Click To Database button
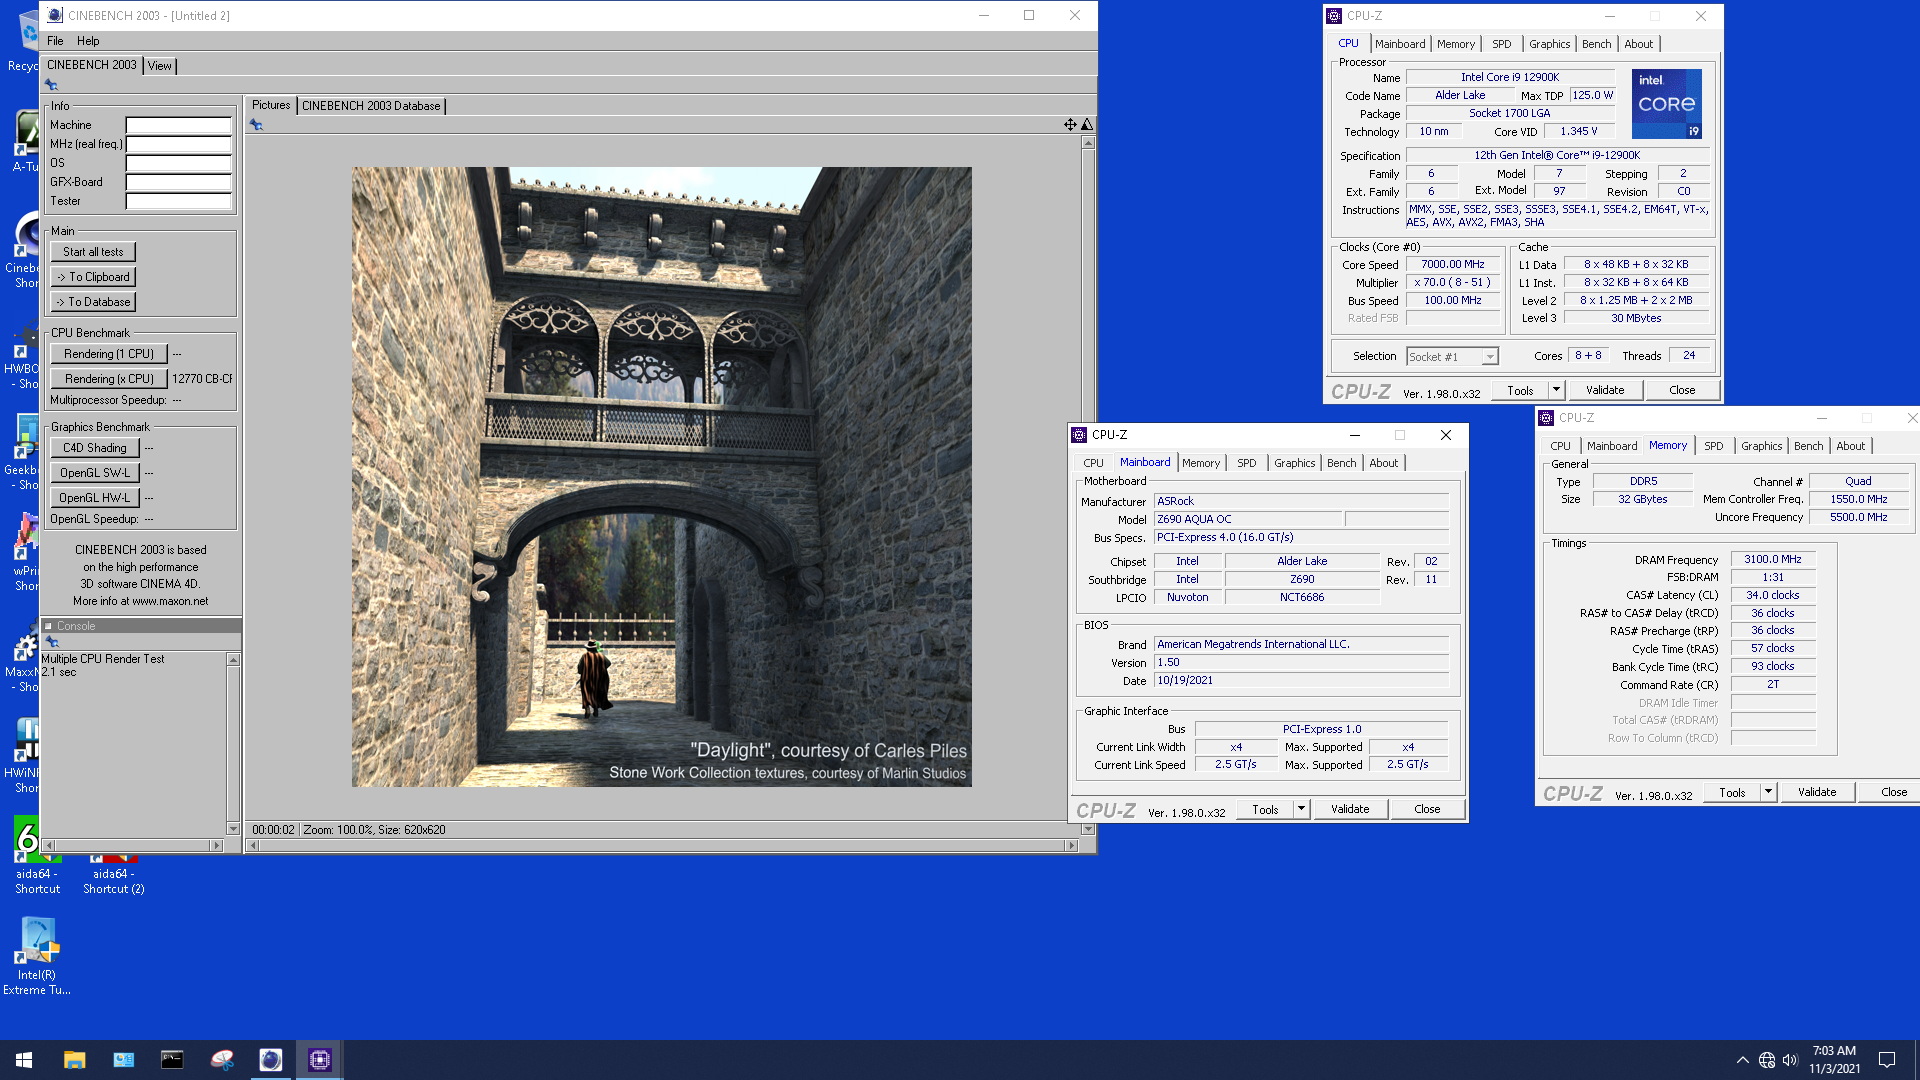Image resolution: width=1920 pixels, height=1080 pixels. (x=93, y=302)
